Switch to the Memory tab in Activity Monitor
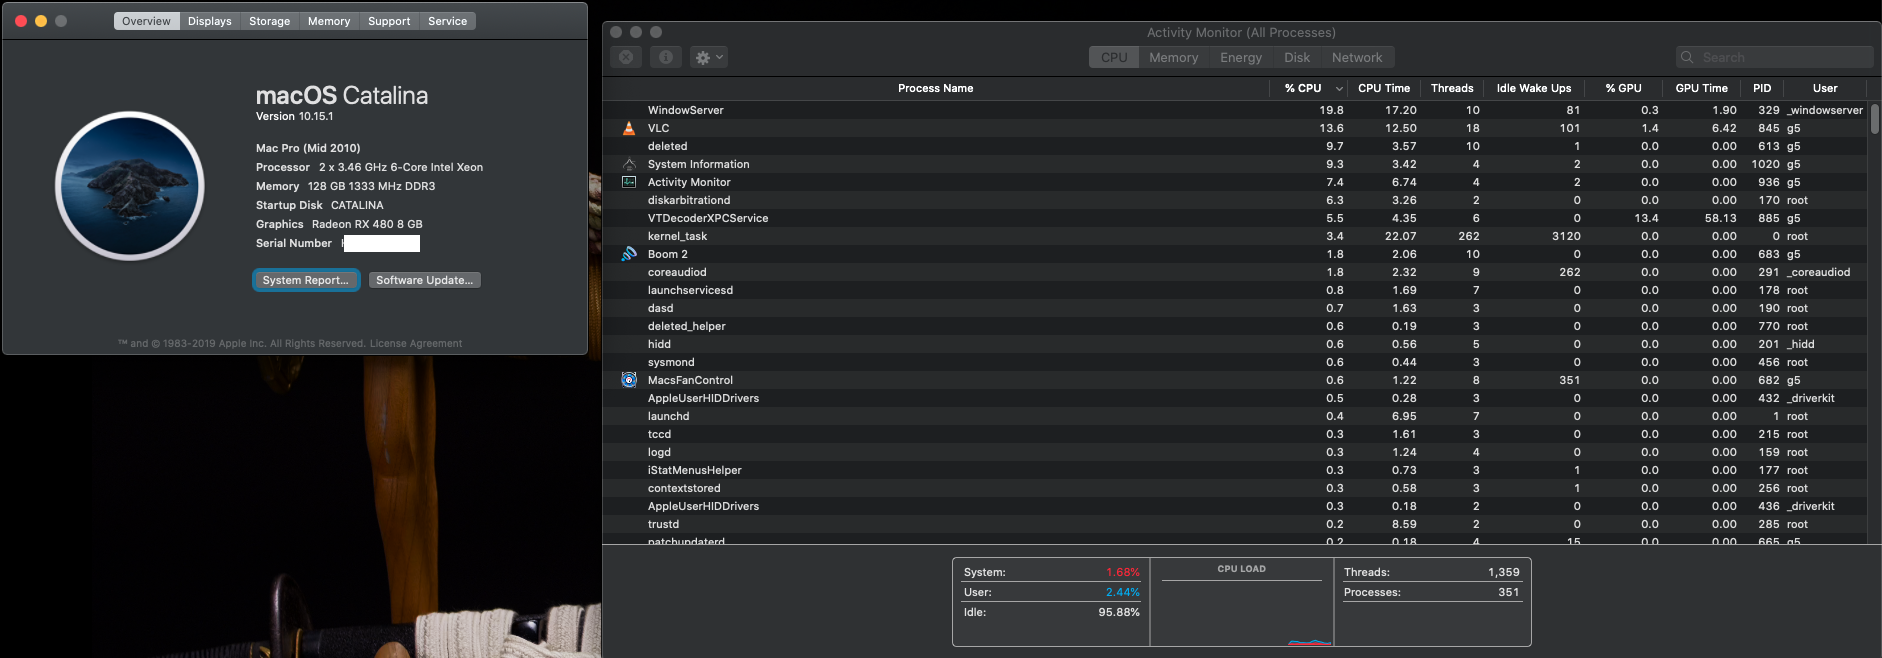1882x658 pixels. point(1173,57)
